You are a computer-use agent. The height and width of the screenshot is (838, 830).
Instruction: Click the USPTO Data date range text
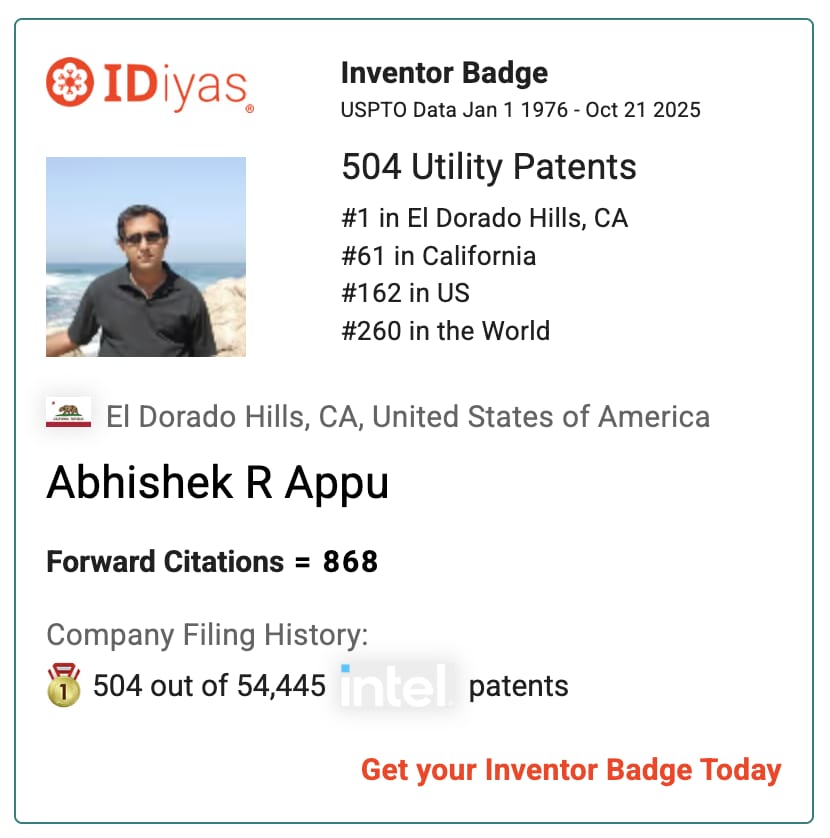[520, 109]
